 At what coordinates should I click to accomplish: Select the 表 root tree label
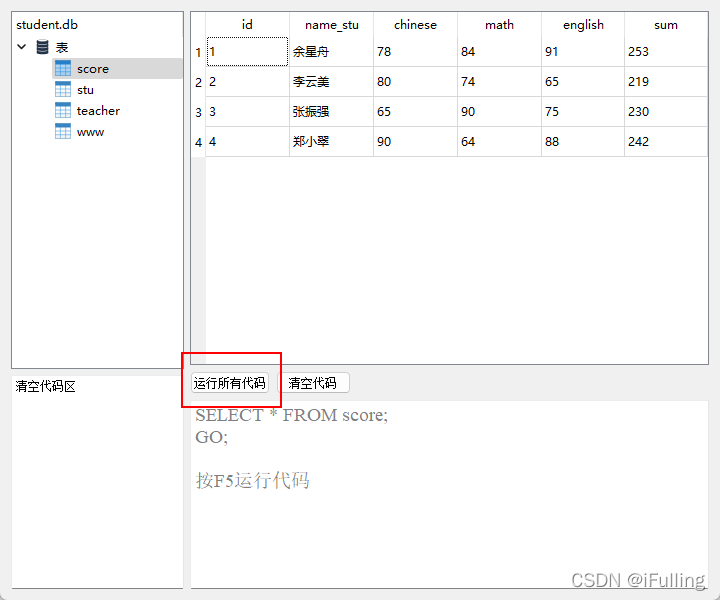coord(62,47)
